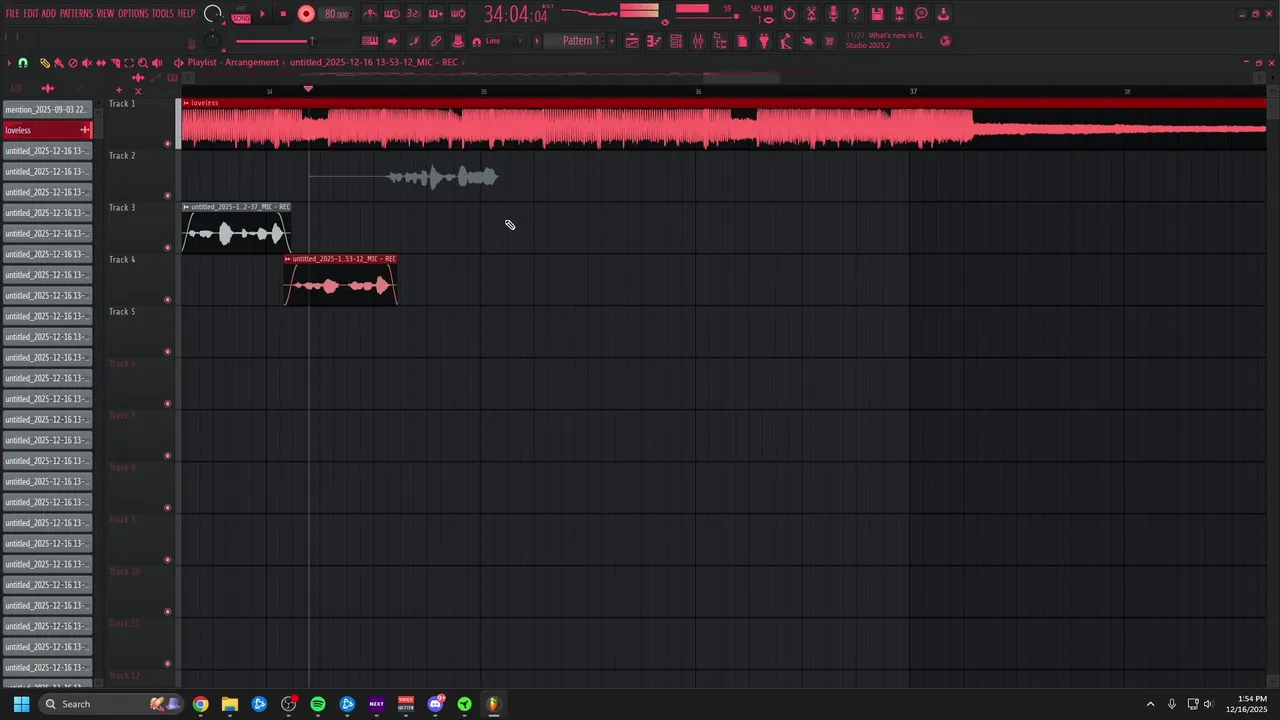Image resolution: width=1280 pixels, height=720 pixels.
Task: Save new version with floppy arrows icon
Action: coord(899,14)
